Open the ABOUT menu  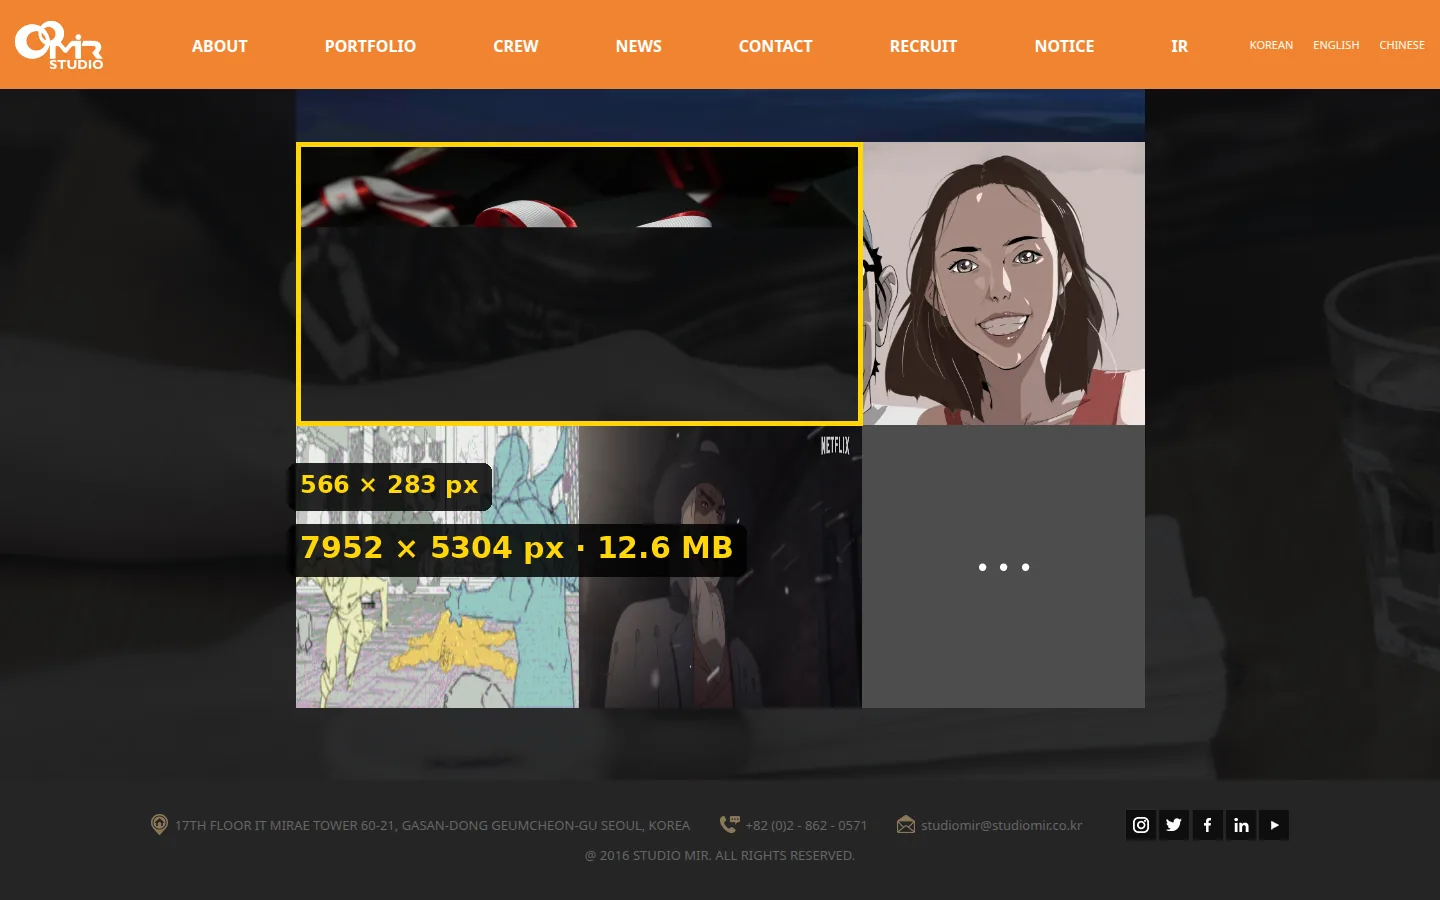point(220,46)
